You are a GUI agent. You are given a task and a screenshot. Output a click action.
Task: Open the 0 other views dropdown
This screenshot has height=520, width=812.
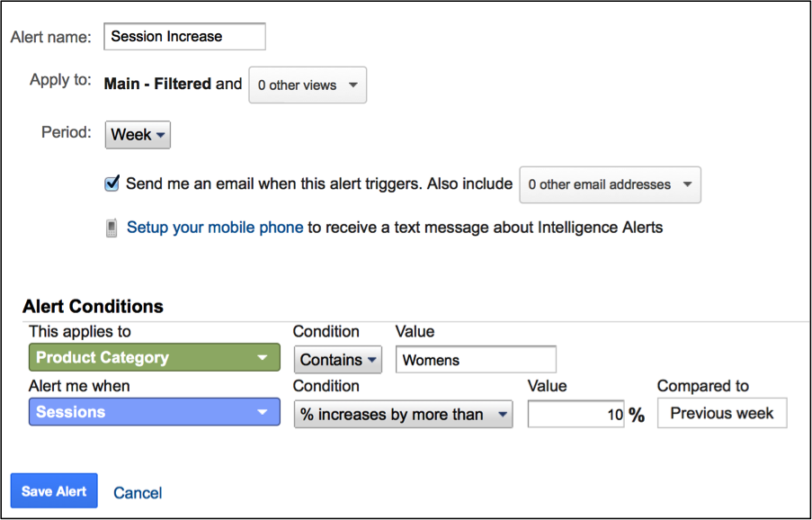click(308, 85)
